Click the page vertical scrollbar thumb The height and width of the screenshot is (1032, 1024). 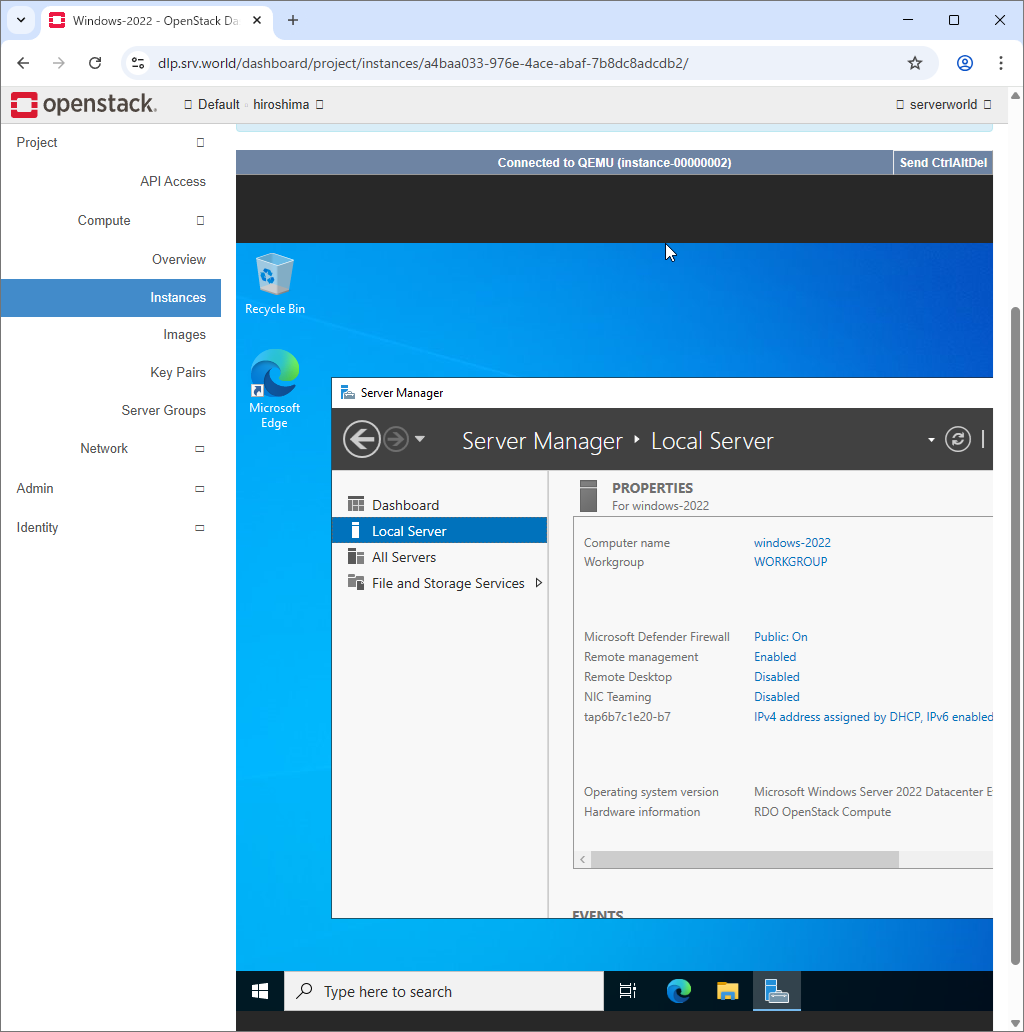[1016, 636]
